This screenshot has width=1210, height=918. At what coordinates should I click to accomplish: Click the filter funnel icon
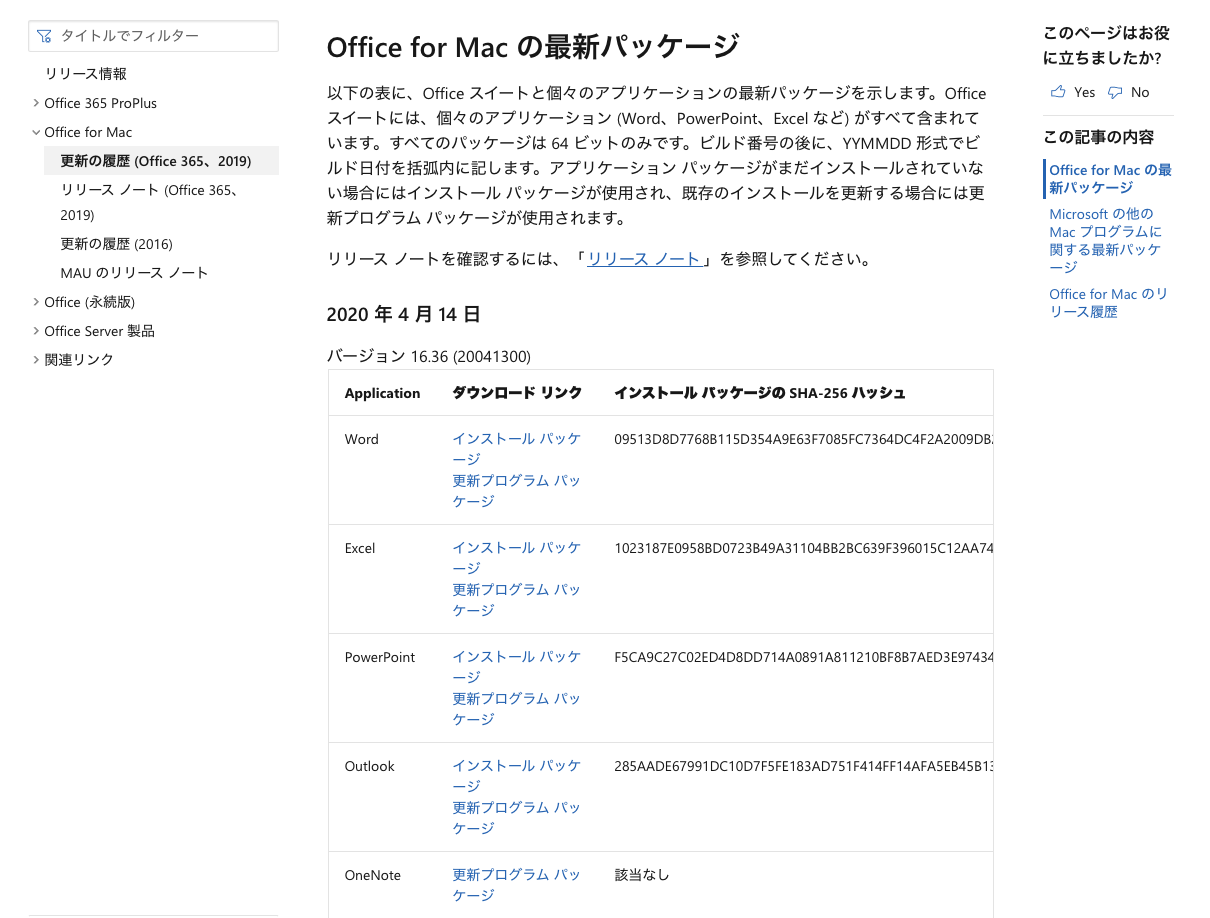[44, 36]
